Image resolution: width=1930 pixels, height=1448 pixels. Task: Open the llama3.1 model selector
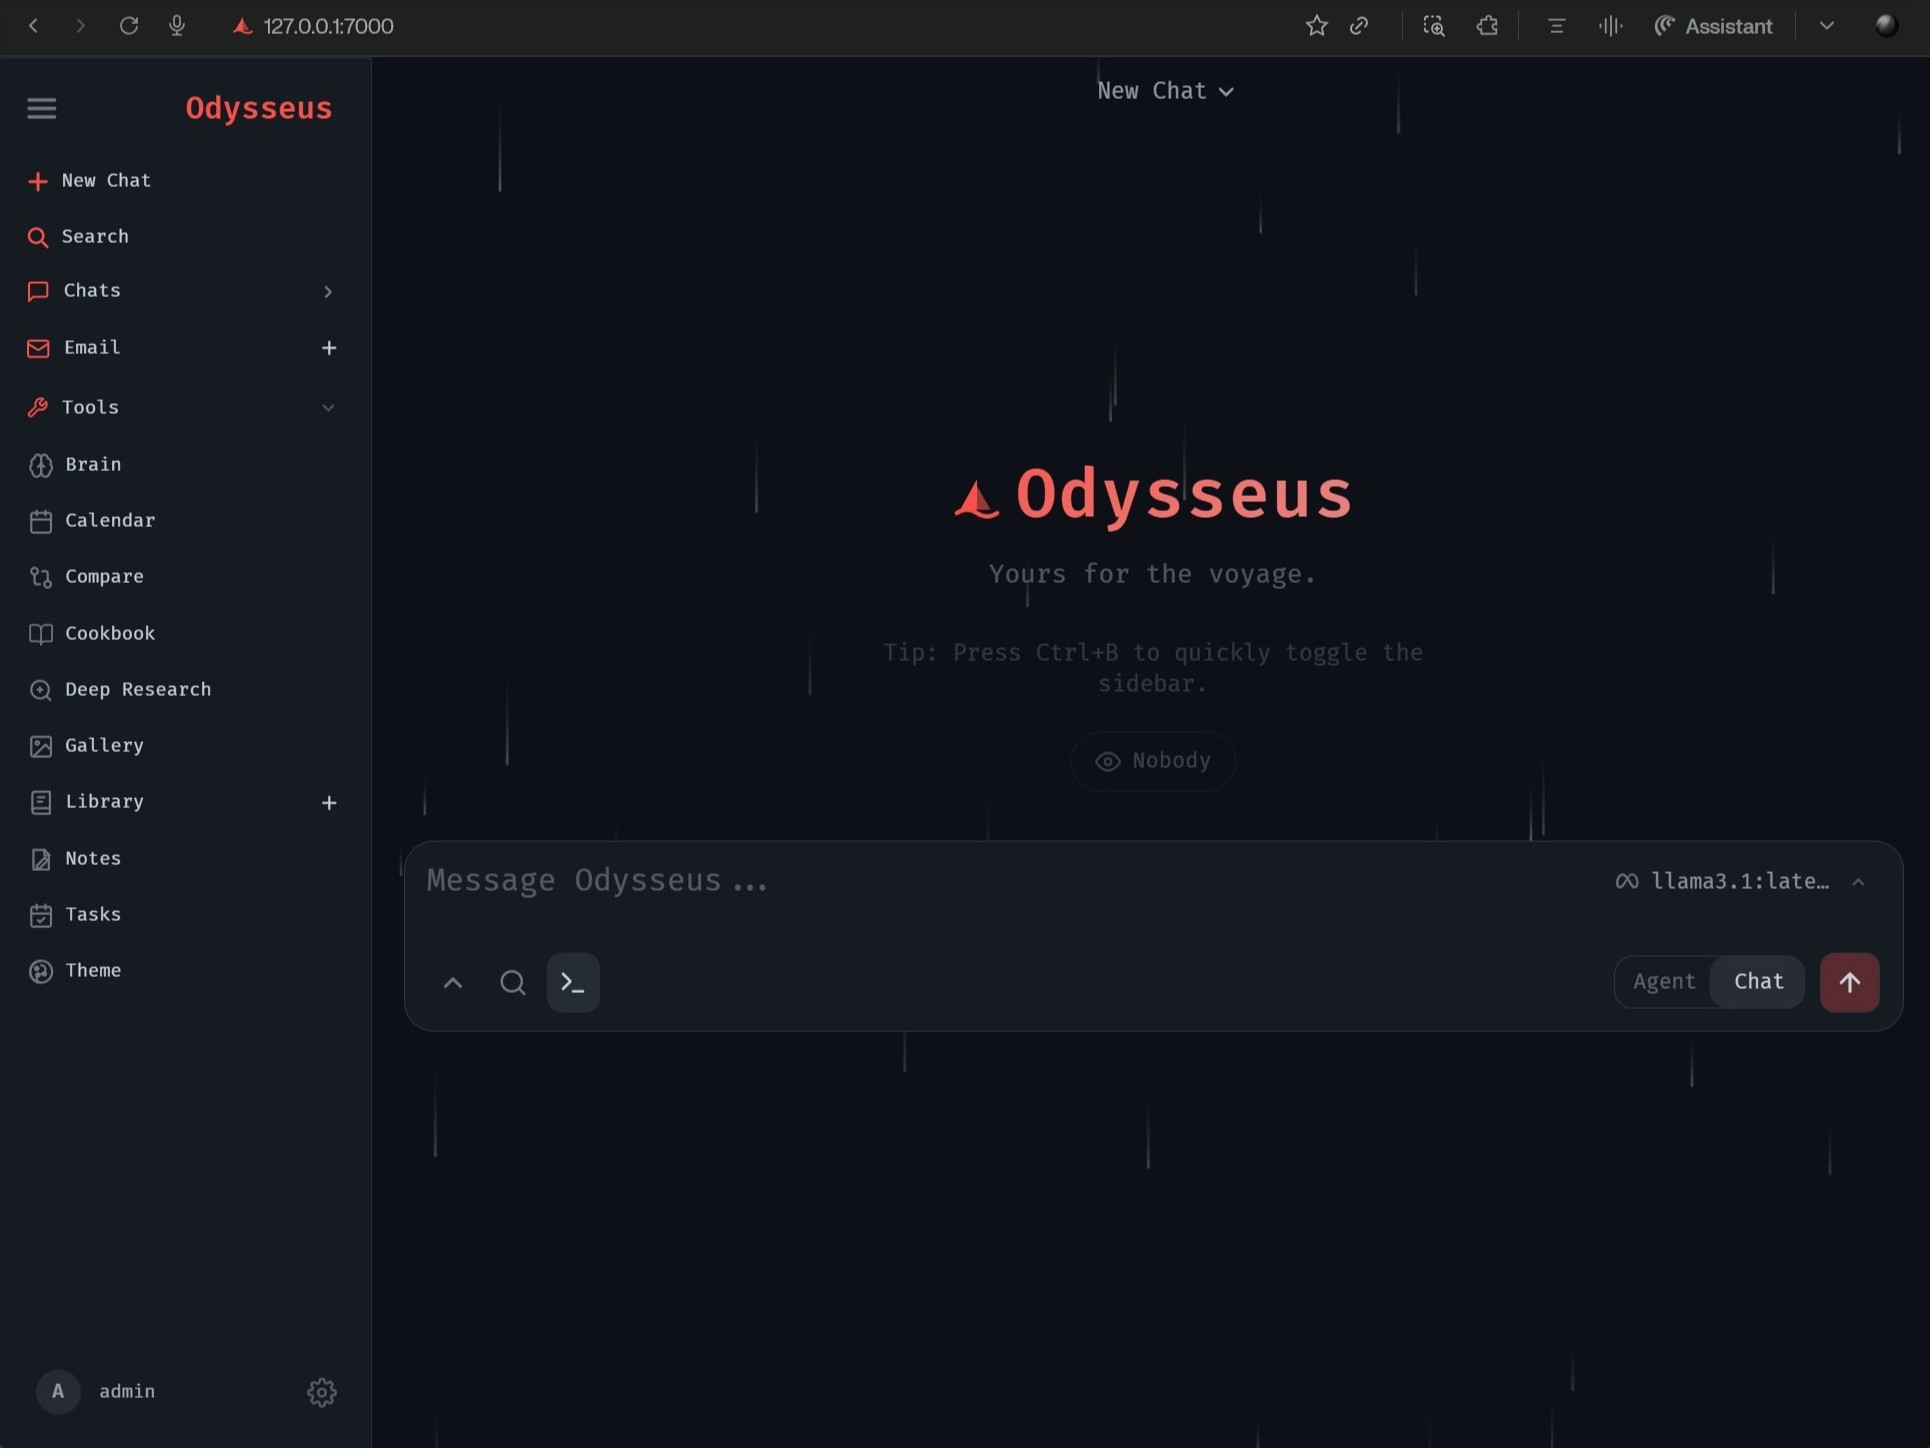click(x=1740, y=882)
